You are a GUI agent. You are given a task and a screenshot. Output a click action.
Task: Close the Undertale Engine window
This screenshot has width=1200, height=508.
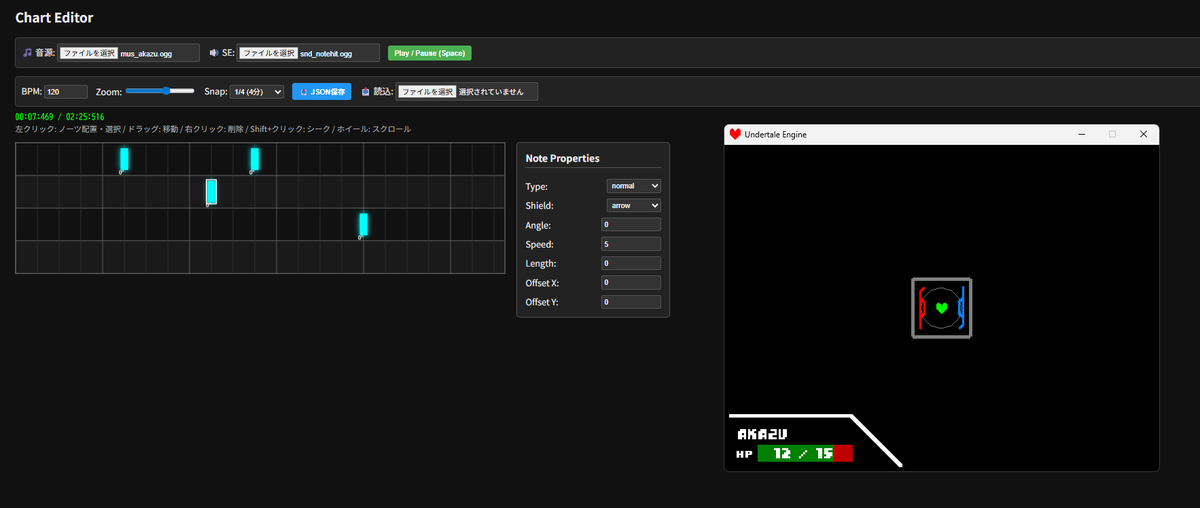pyautogui.click(x=1143, y=134)
